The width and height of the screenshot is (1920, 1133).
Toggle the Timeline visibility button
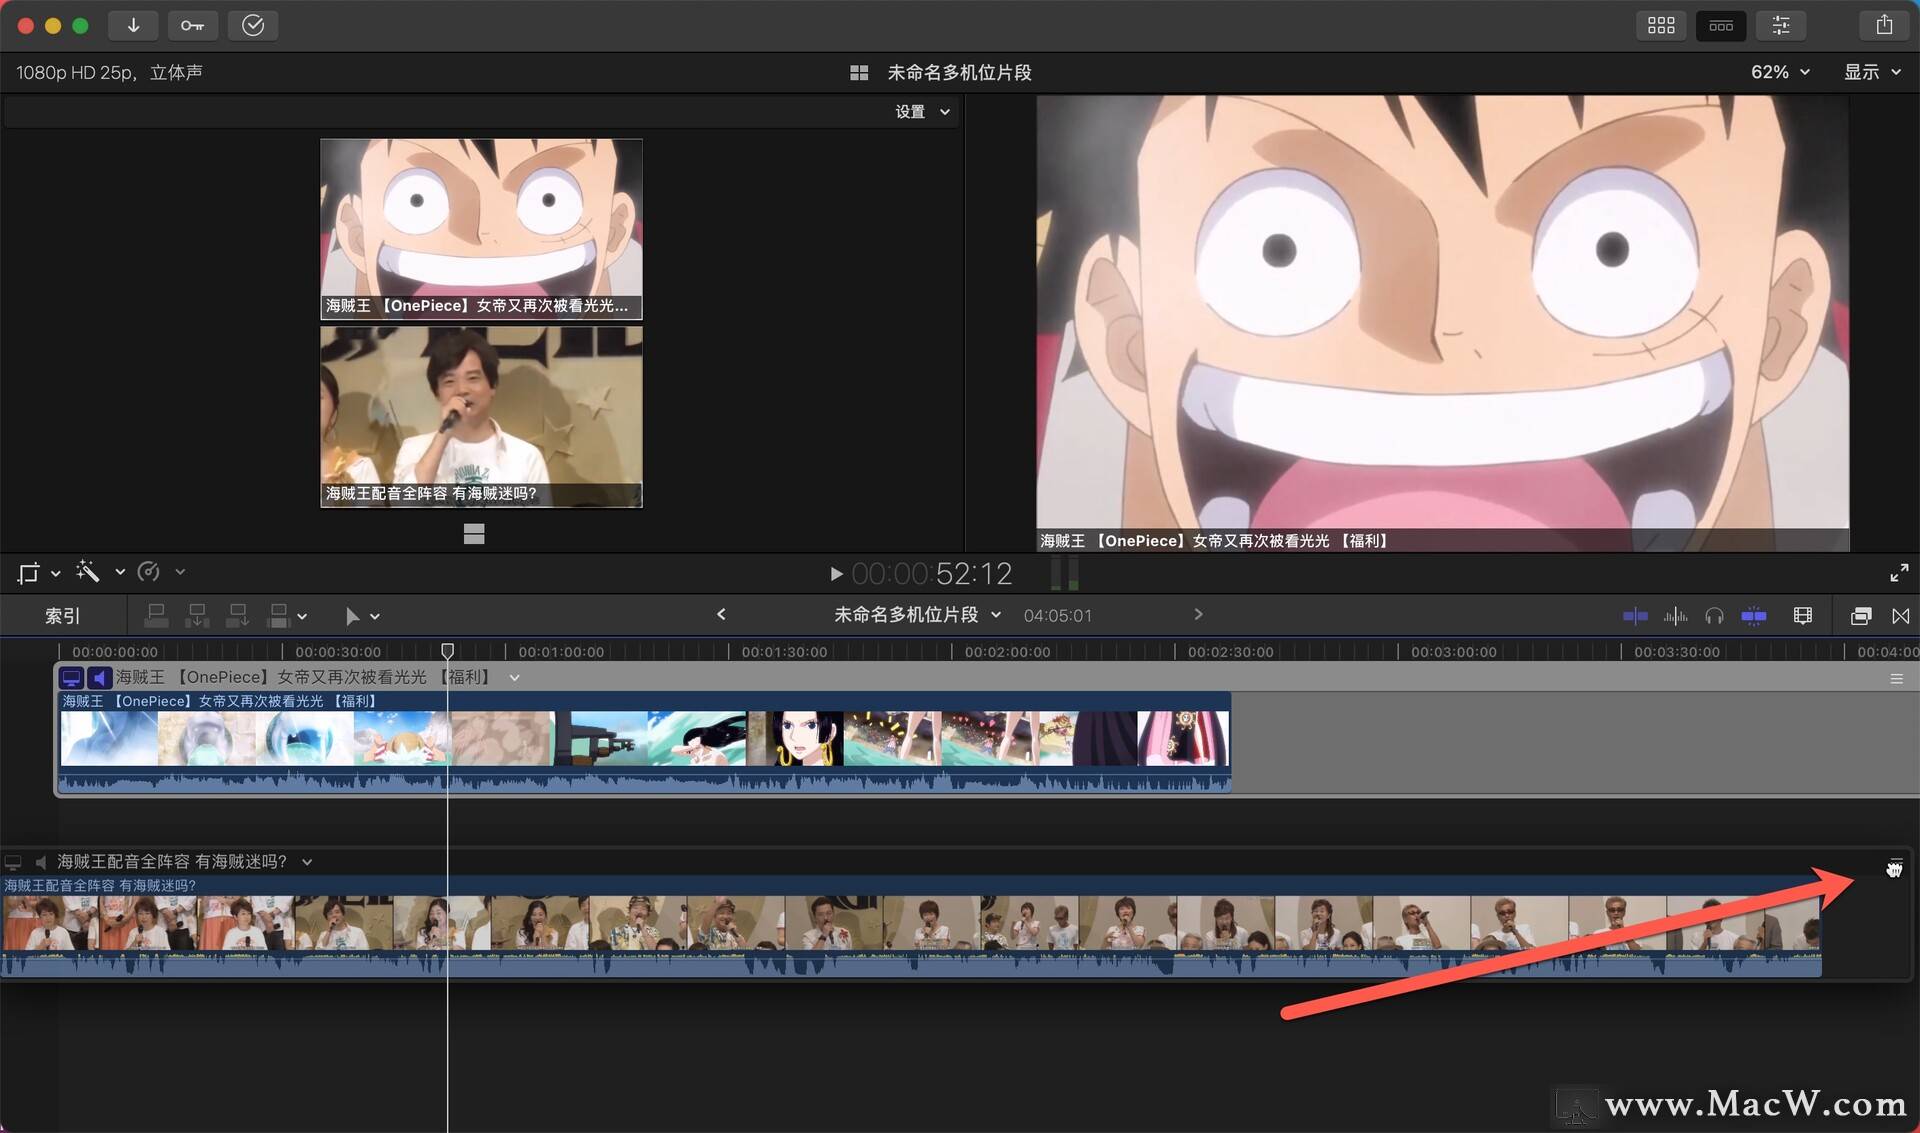coord(1721,25)
